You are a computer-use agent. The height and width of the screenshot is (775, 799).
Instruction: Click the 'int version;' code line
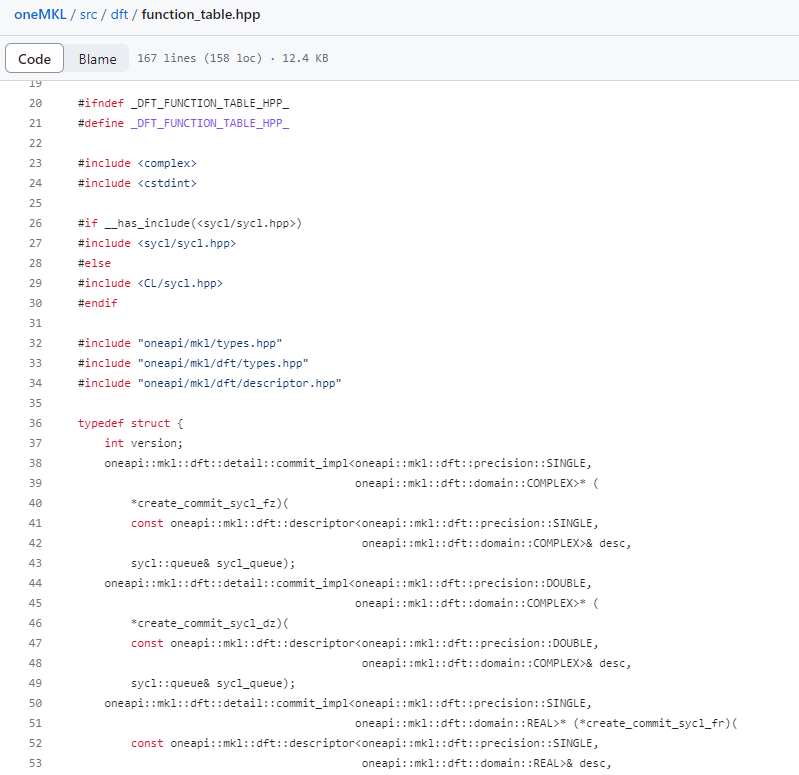coord(144,443)
